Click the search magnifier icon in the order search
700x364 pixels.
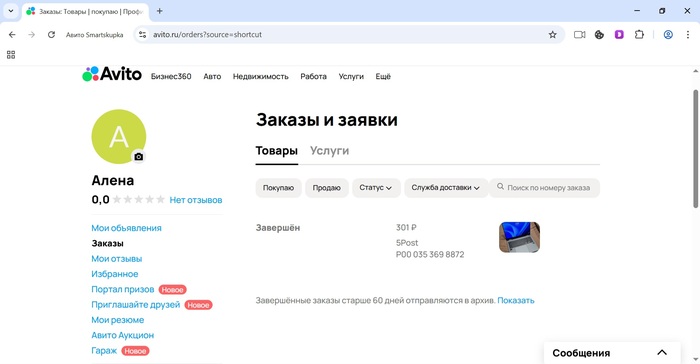click(500, 187)
